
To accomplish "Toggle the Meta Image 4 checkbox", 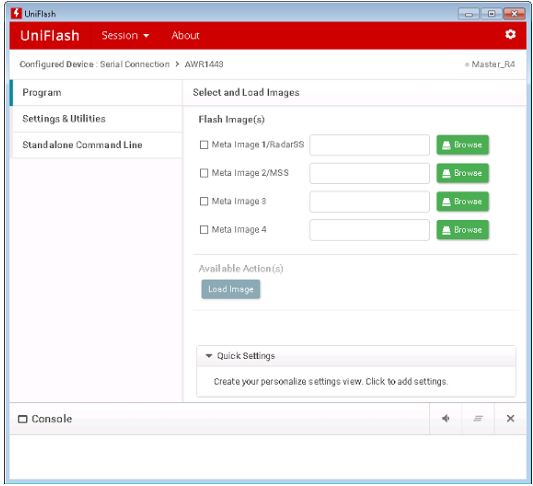I will coord(204,230).
